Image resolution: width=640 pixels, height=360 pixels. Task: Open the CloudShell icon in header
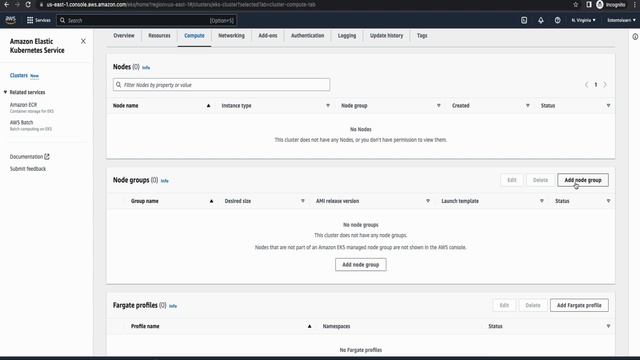click(524, 20)
